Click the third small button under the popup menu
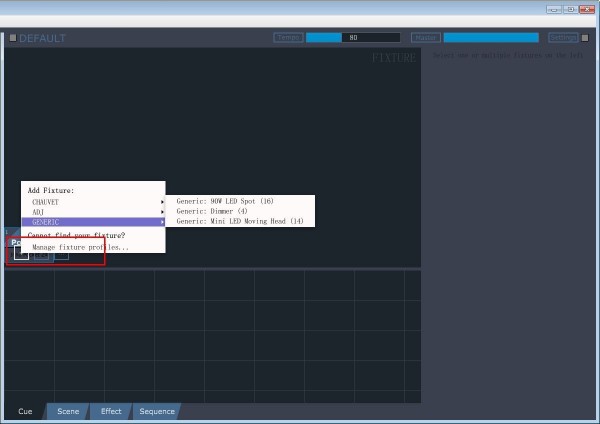 [61, 255]
